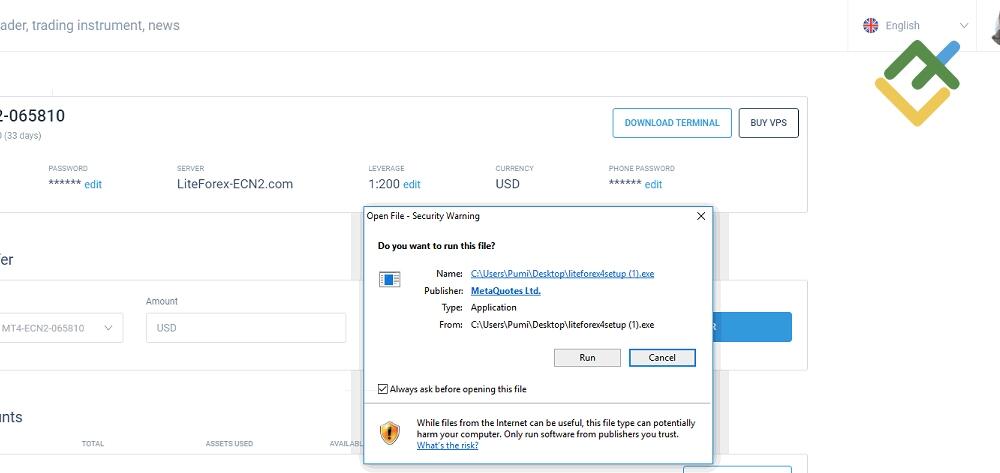Click the Do you want to run this file heading
Screen dimensions: 1000x473
coord(436,245)
